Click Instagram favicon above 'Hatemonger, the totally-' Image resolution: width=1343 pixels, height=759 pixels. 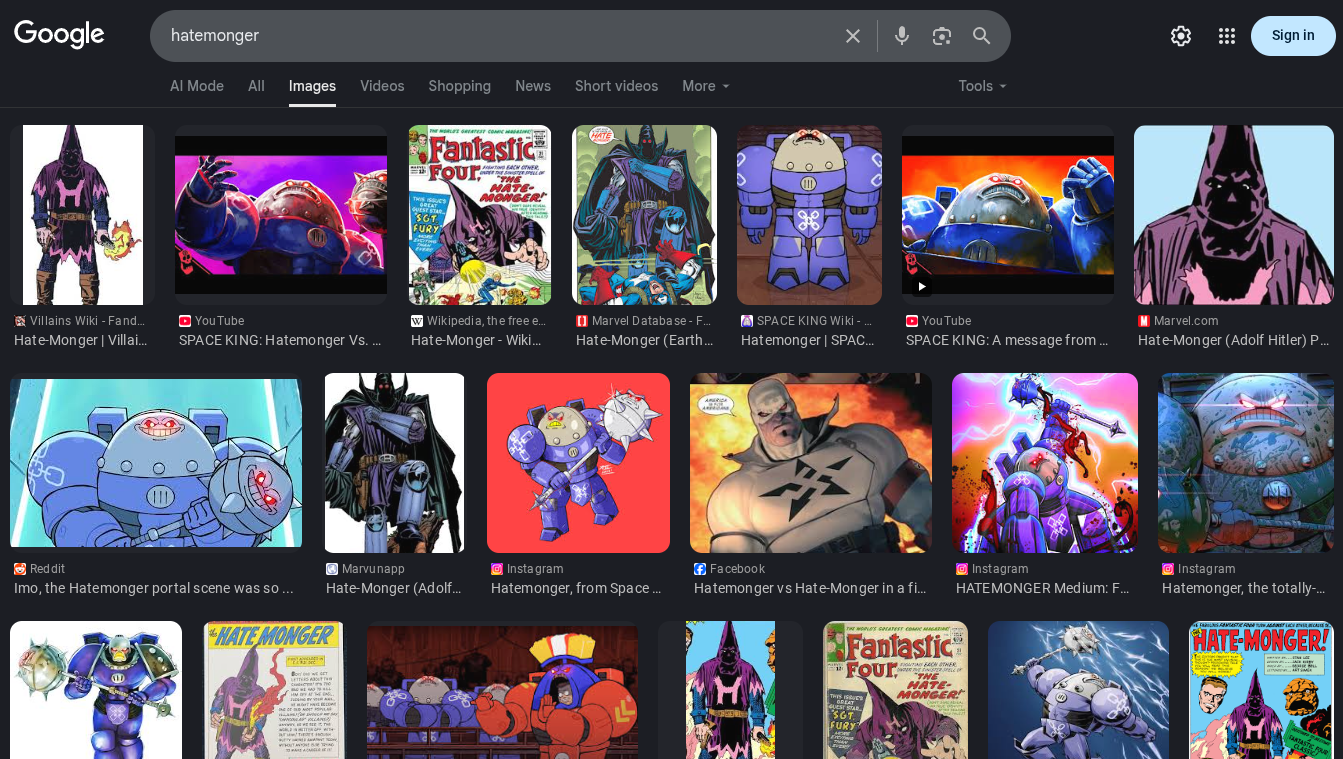1168,569
